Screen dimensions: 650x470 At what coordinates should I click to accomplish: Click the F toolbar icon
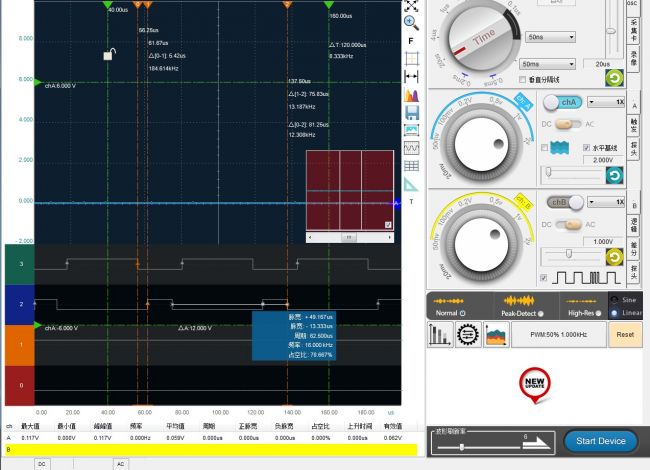point(411,41)
